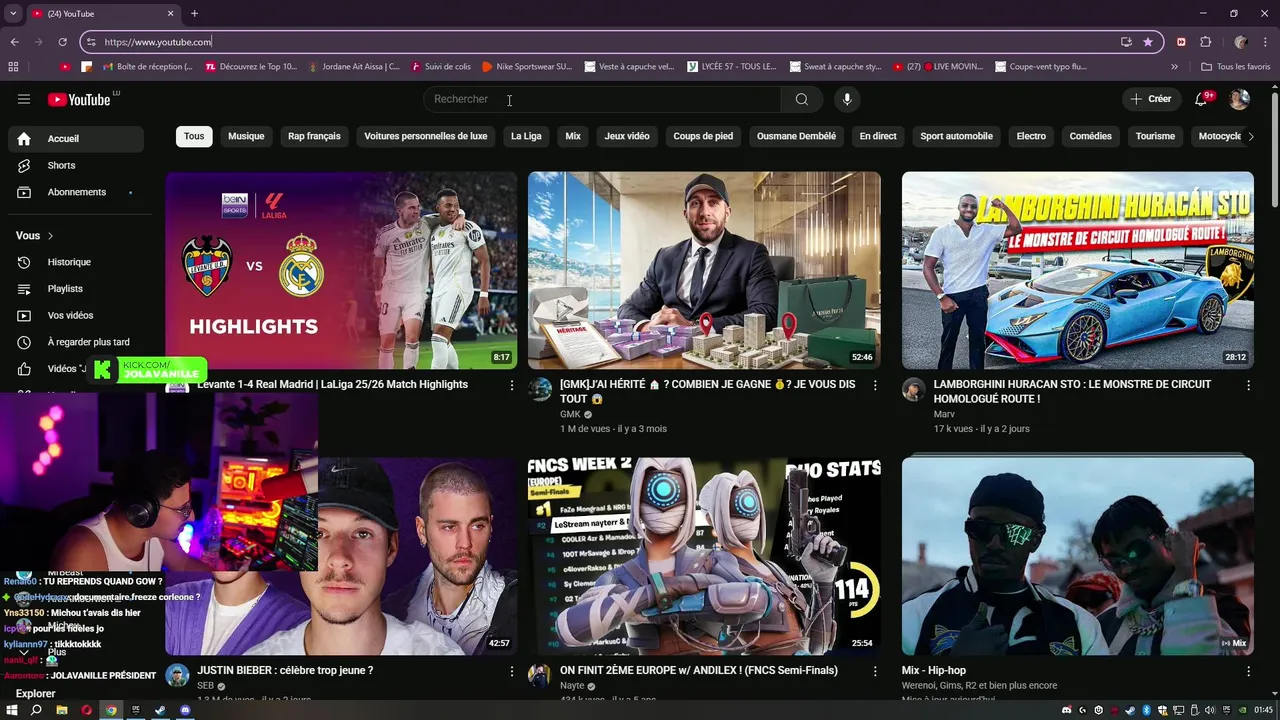
Task: Click the Créer button
Action: coord(1152,99)
